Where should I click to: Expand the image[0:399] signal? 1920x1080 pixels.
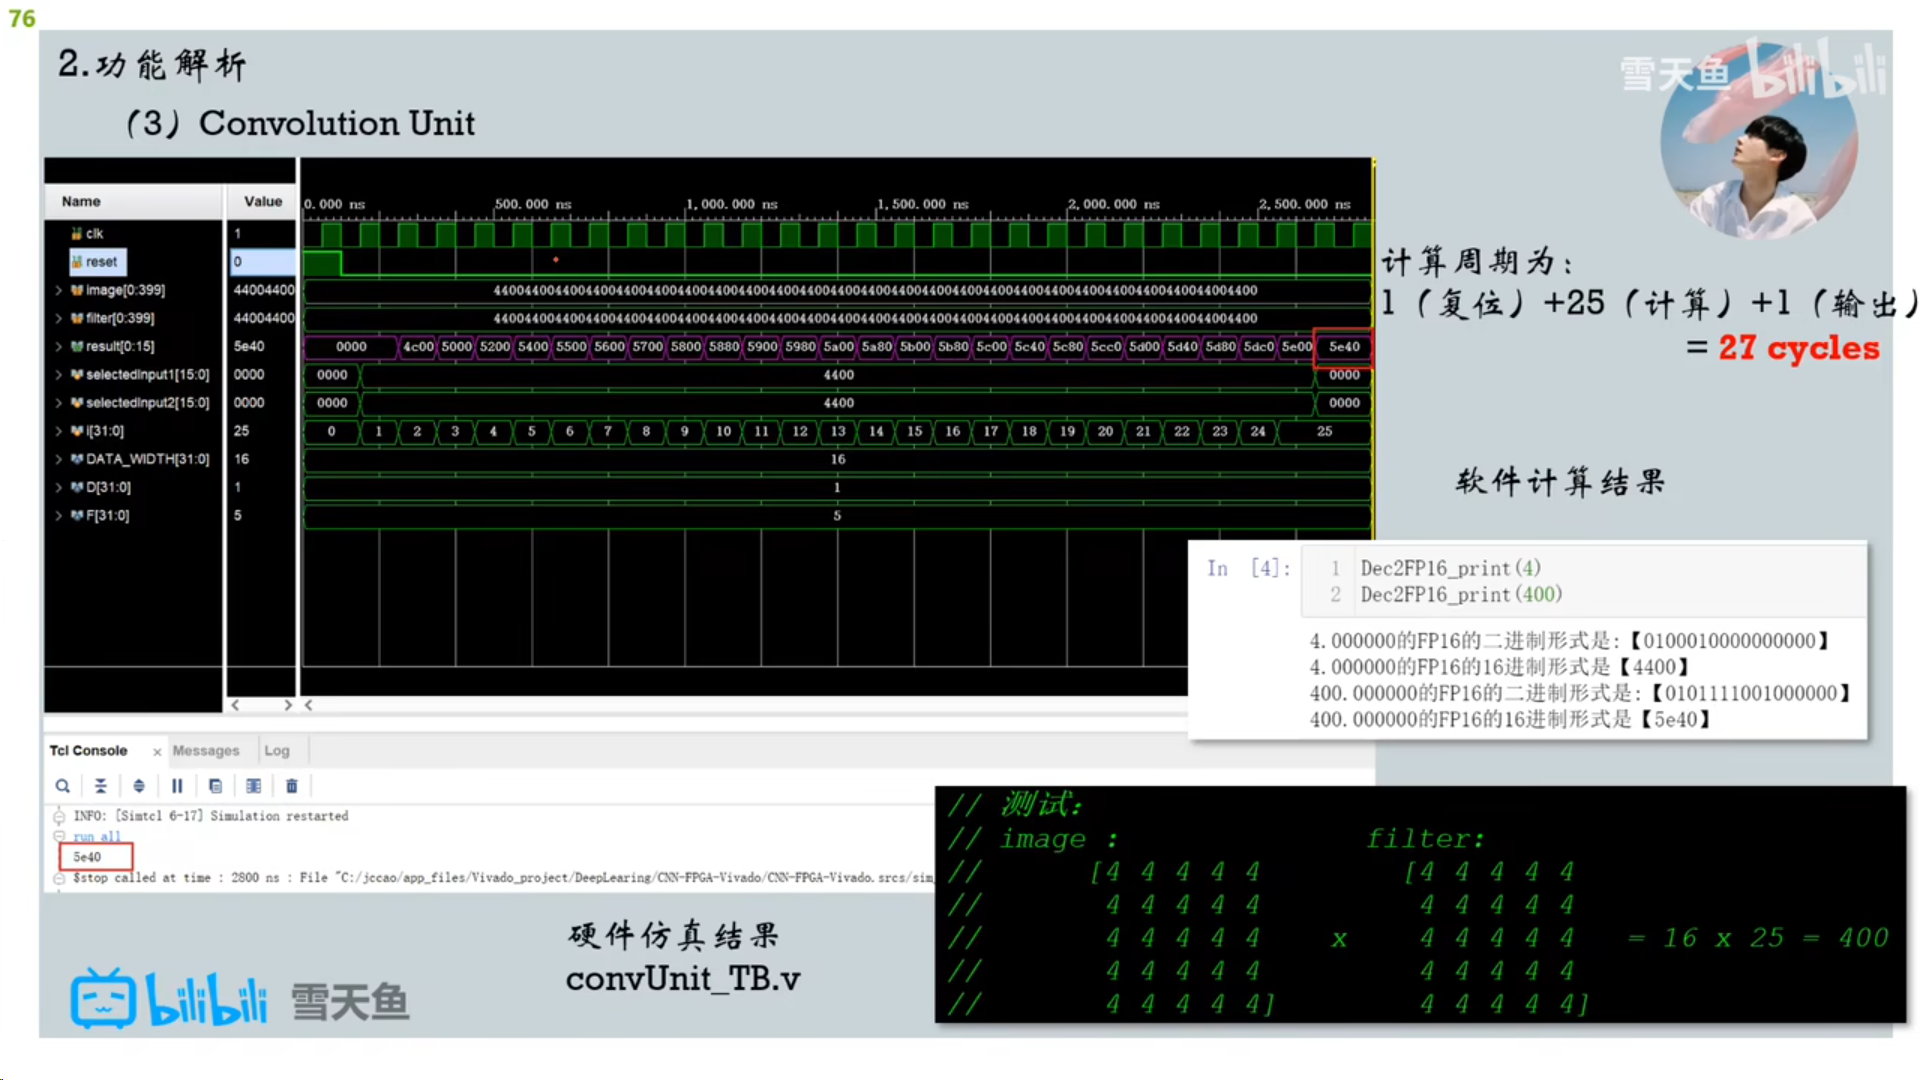click(x=59, y=291)
